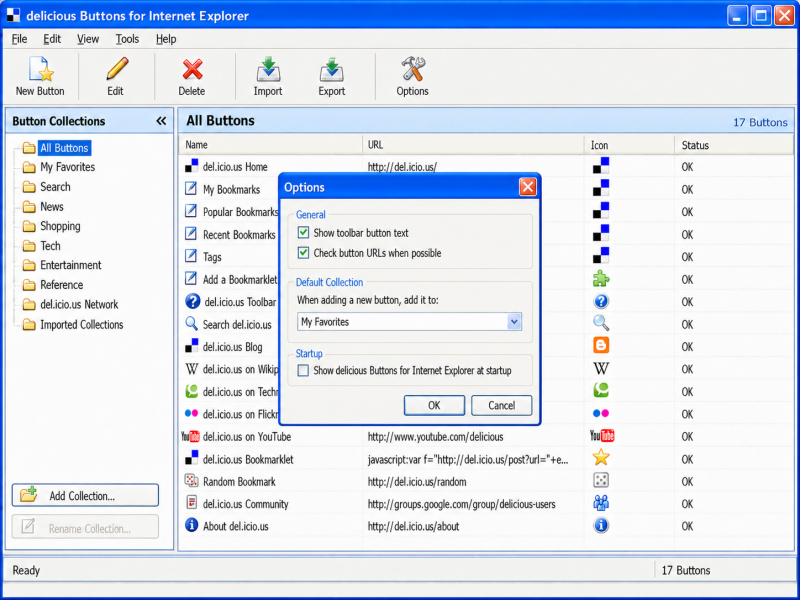This screenshot has height=600, width=800.
Task: Click the info icon beside About del.icio.us name
Action: 191,525
